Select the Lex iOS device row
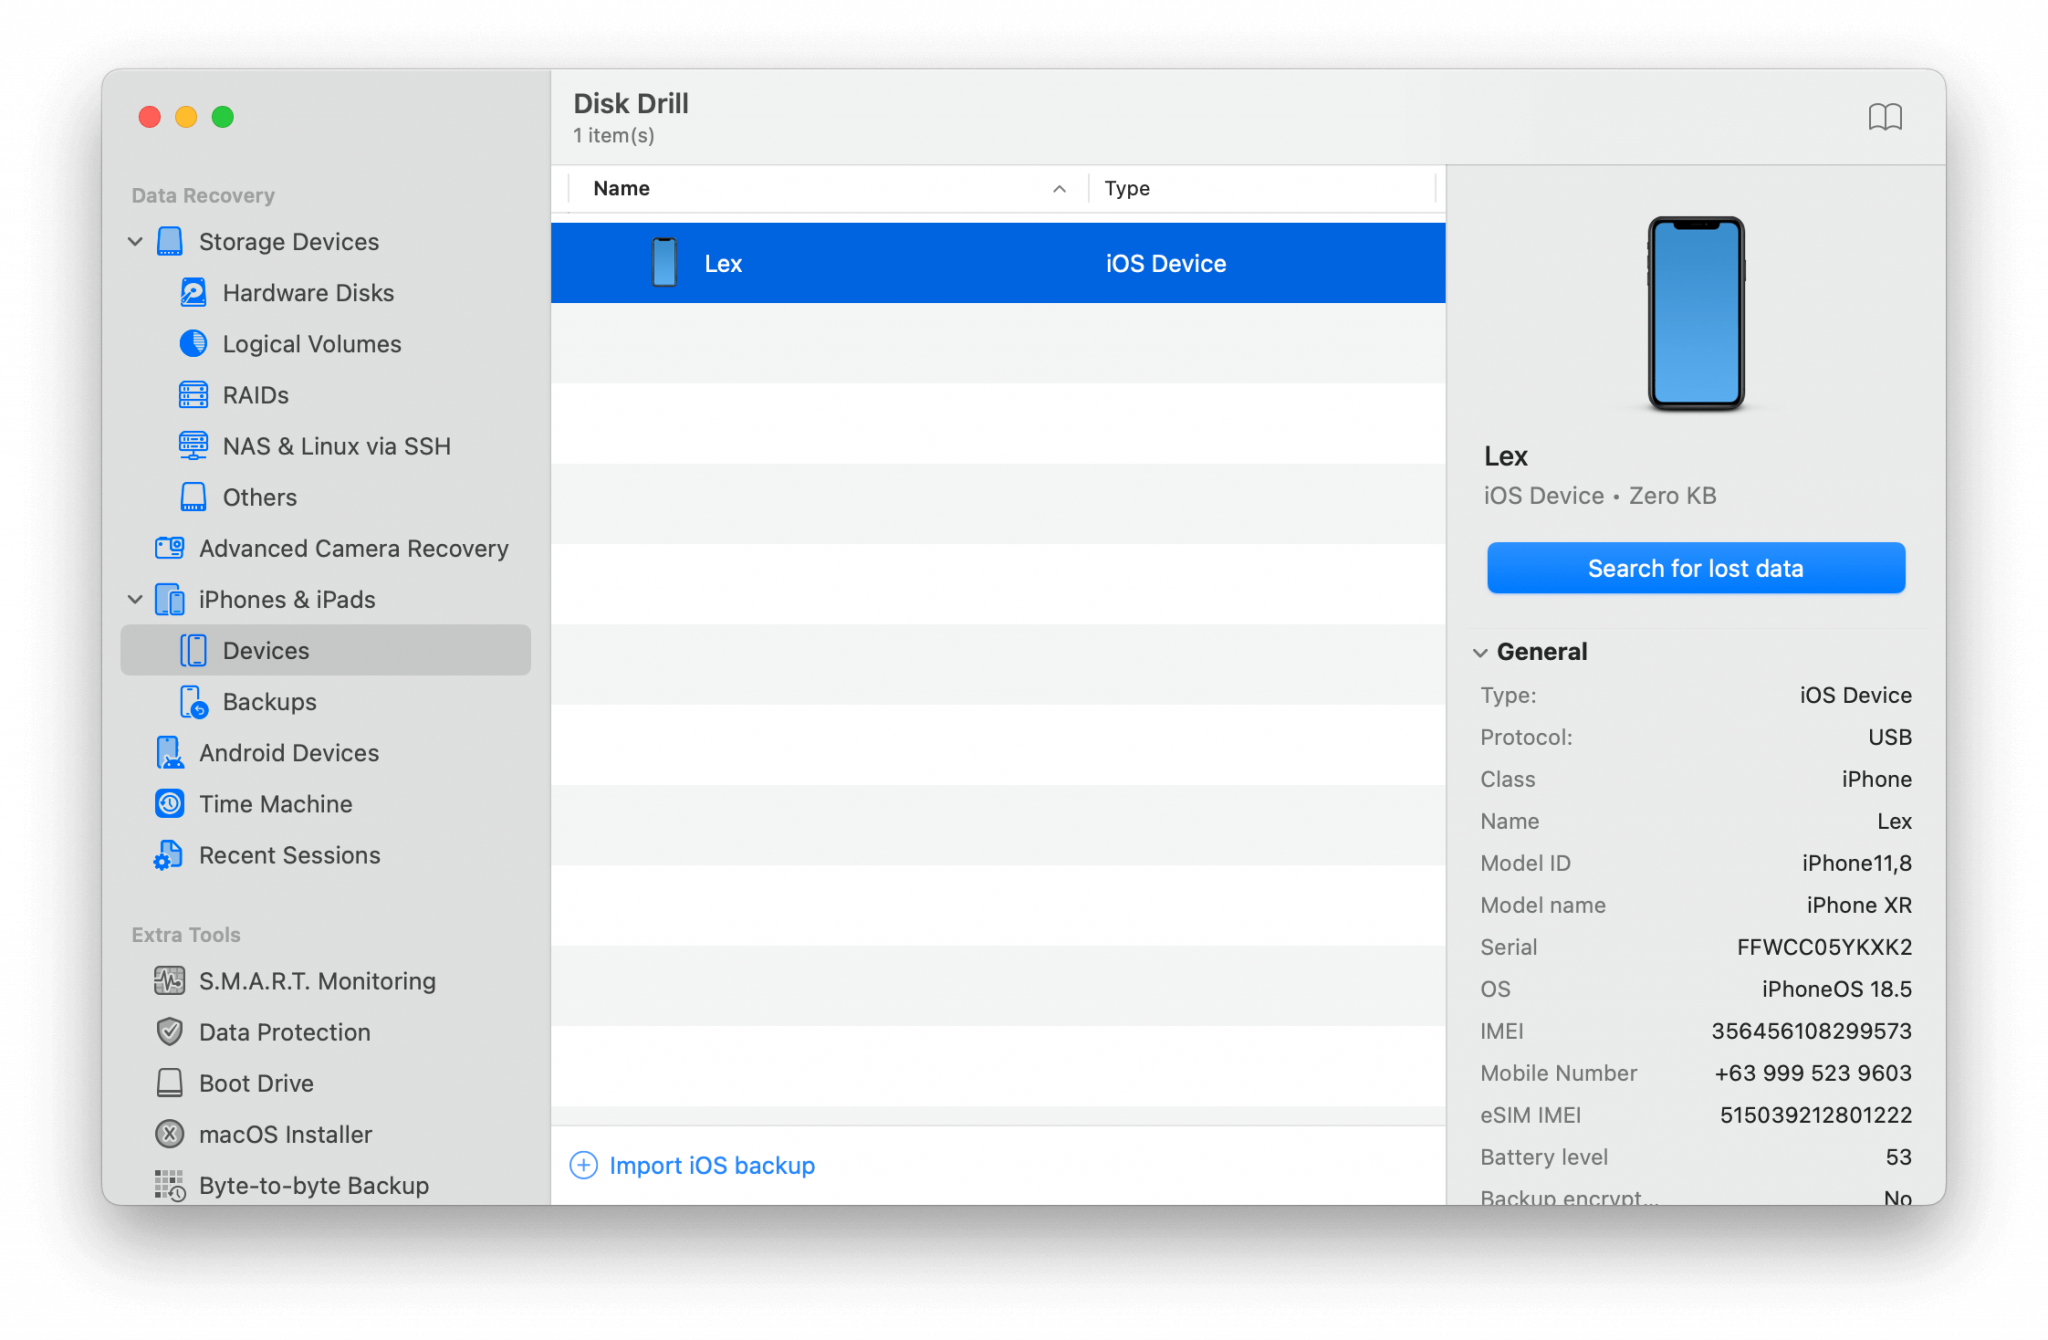This screenshot has height=1340, width=2048. pyautogui.click(x=997, y=262)
